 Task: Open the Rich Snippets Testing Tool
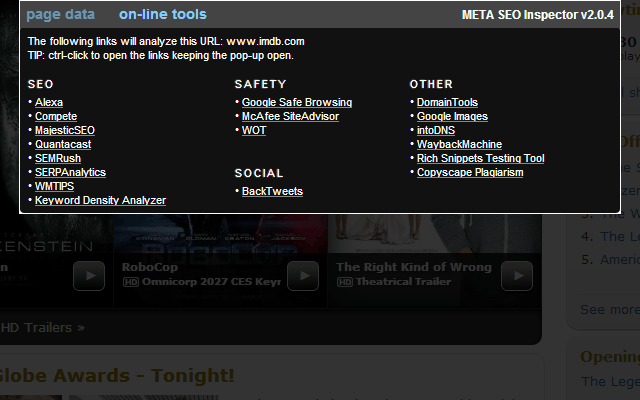click(x=480, y=158)
